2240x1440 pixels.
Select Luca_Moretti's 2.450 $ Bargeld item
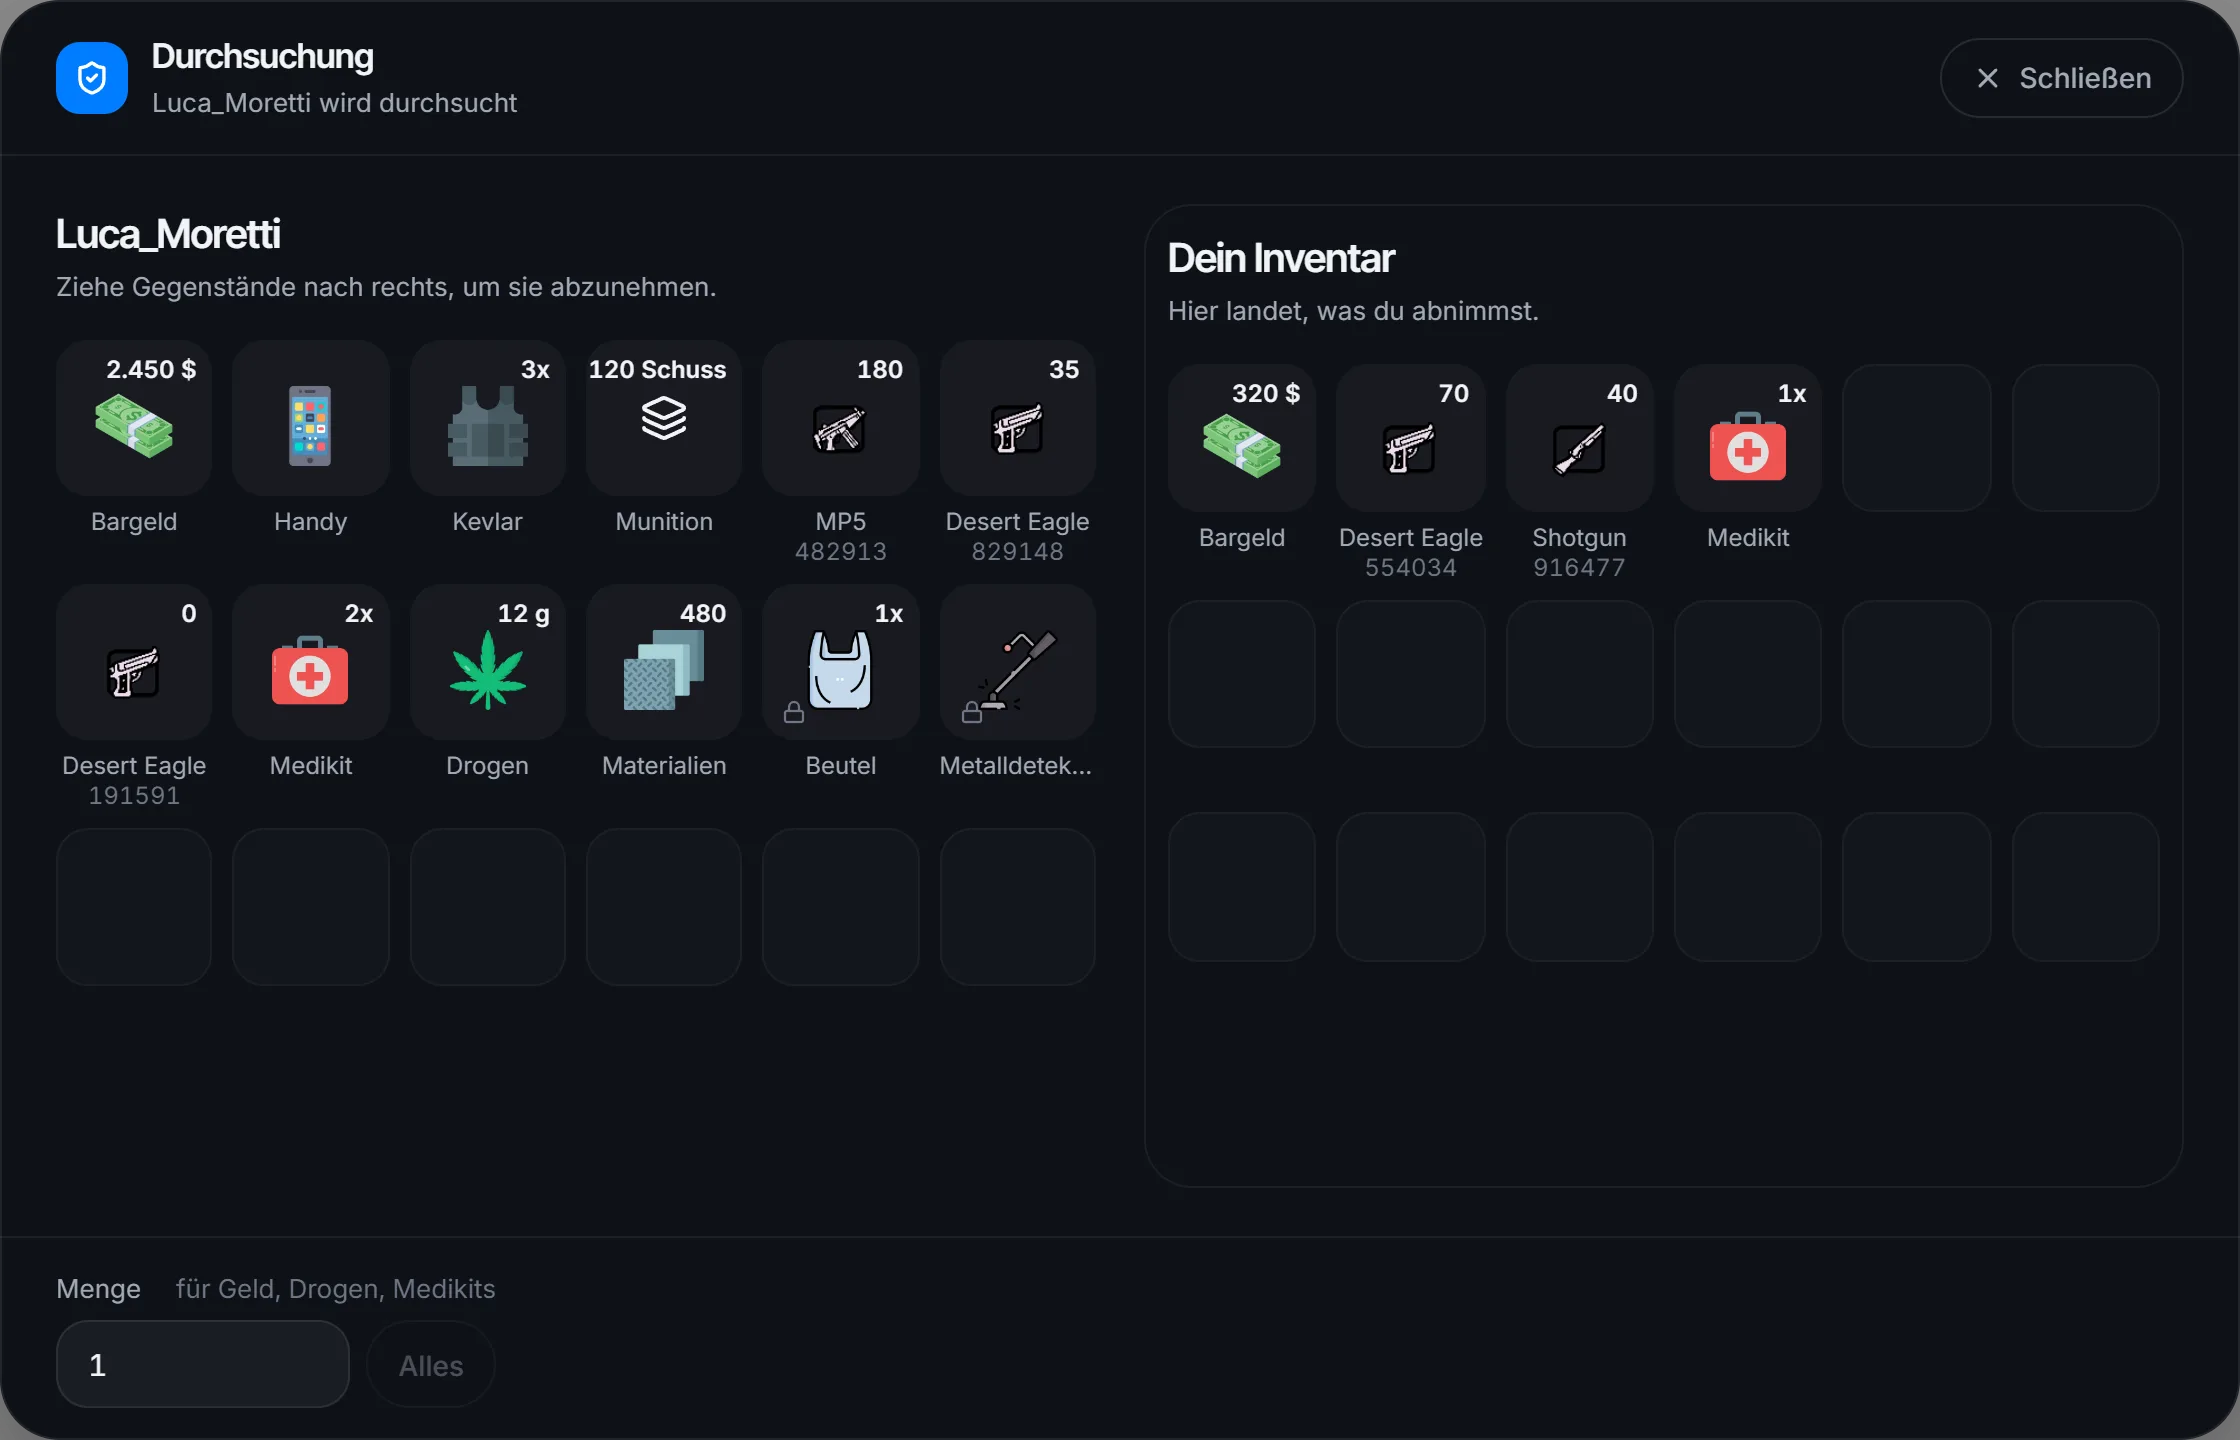coord(134,418)
